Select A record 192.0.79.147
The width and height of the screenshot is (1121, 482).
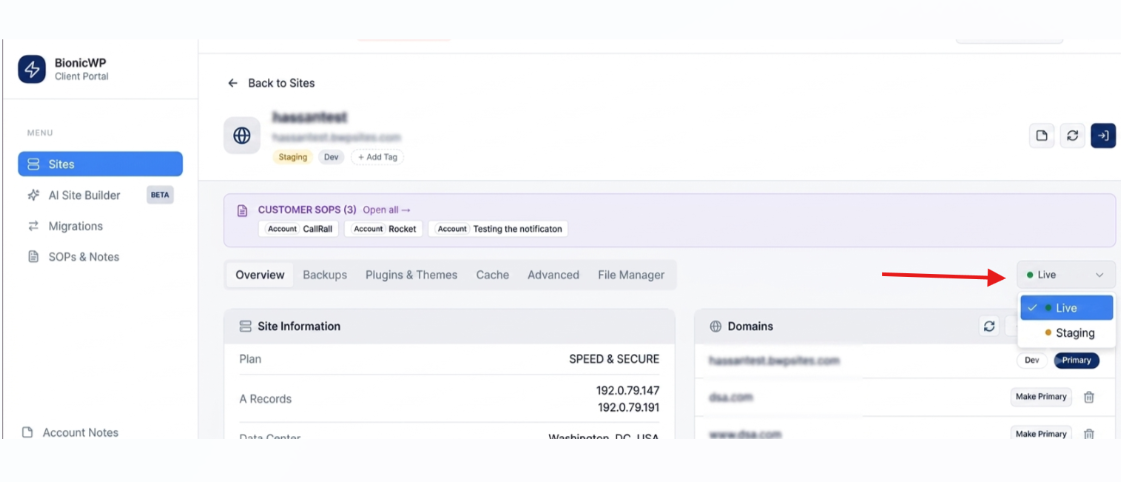click(x=628, y=390)
